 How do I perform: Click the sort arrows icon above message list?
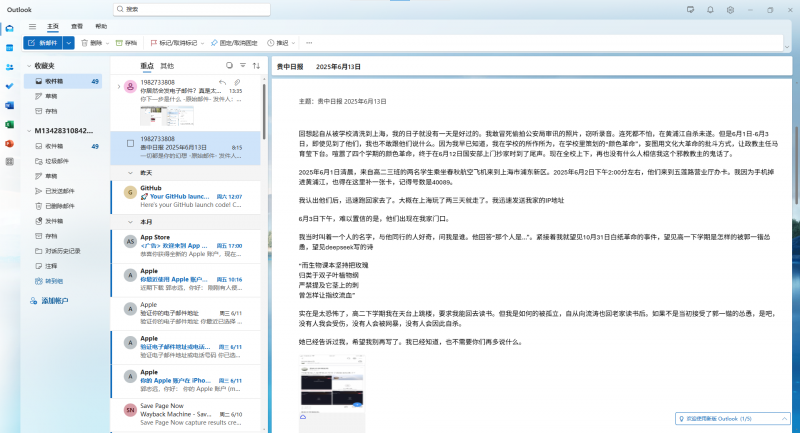256,66
